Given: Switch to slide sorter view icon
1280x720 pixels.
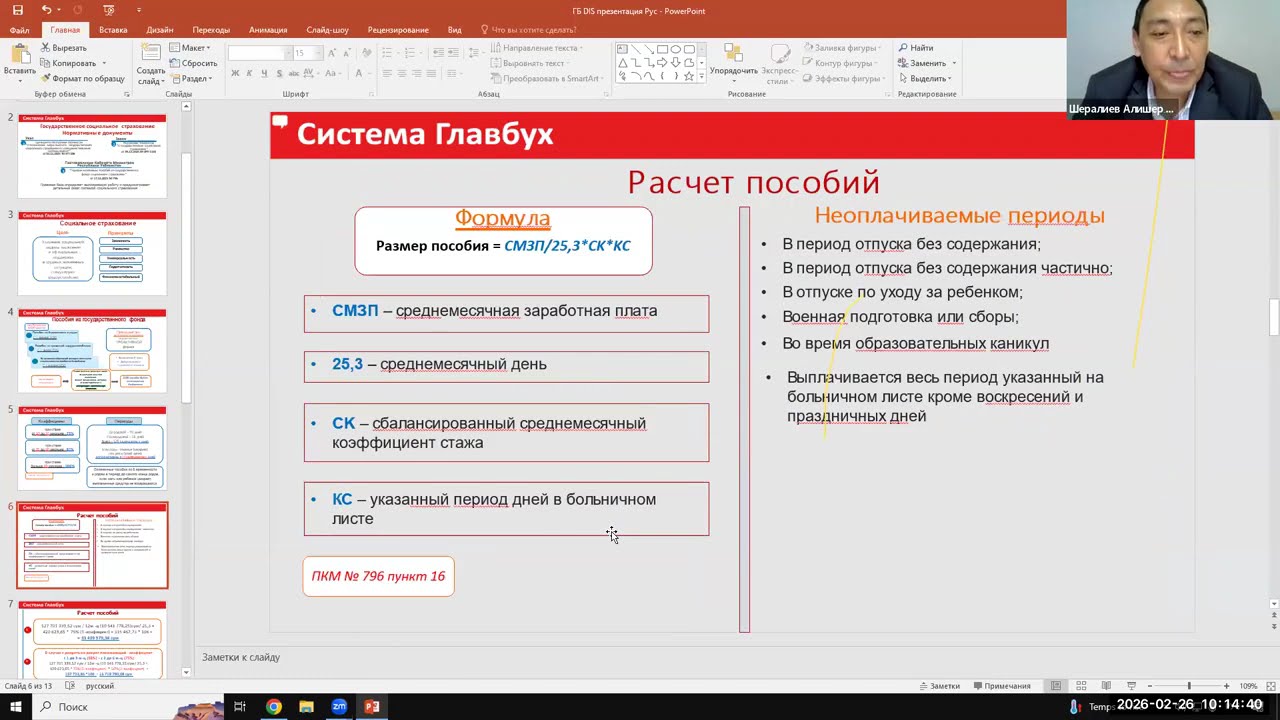Looking at the screenshot, I should point(1081,686).
